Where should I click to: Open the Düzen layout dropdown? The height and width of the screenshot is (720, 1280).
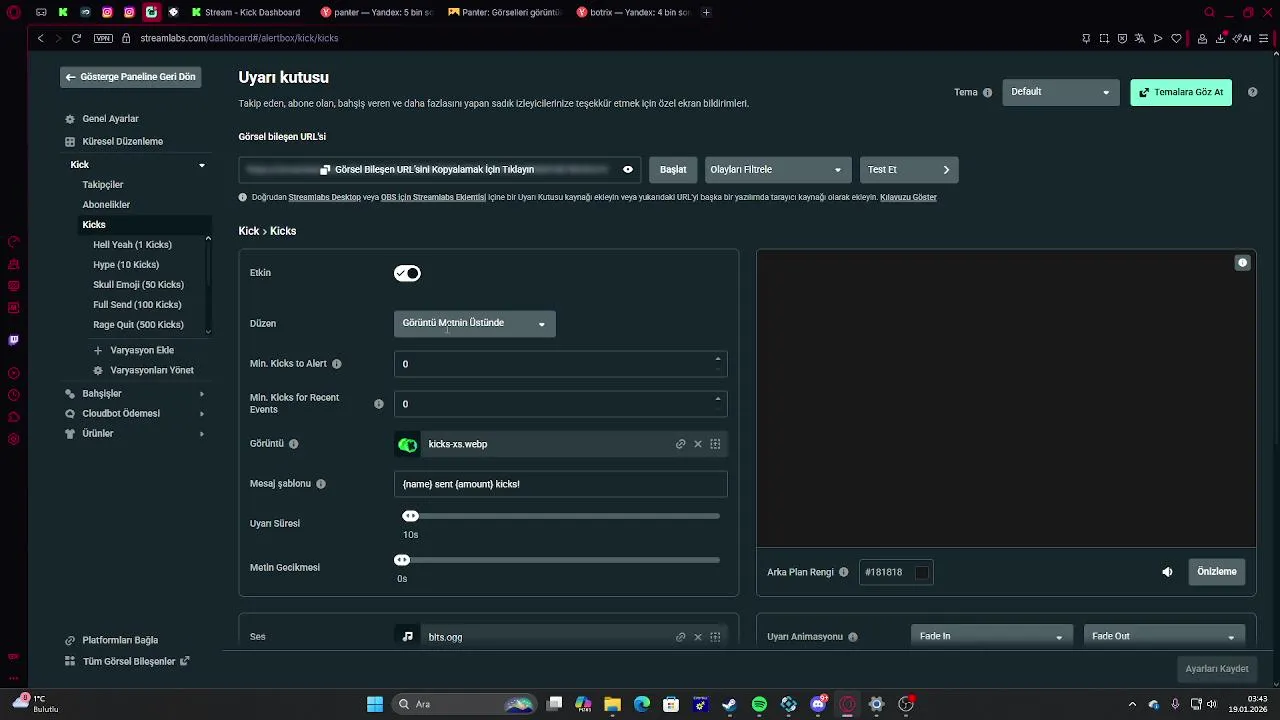click(x=475, y=323)
